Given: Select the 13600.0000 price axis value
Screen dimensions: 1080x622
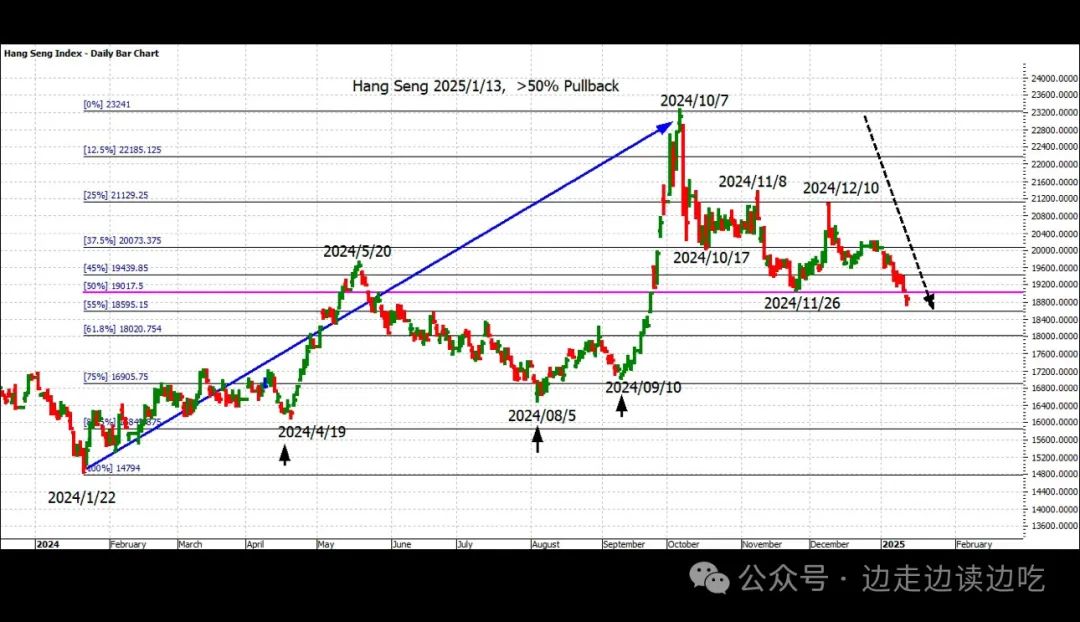Looking at the screenshot, I should 1055,526.
